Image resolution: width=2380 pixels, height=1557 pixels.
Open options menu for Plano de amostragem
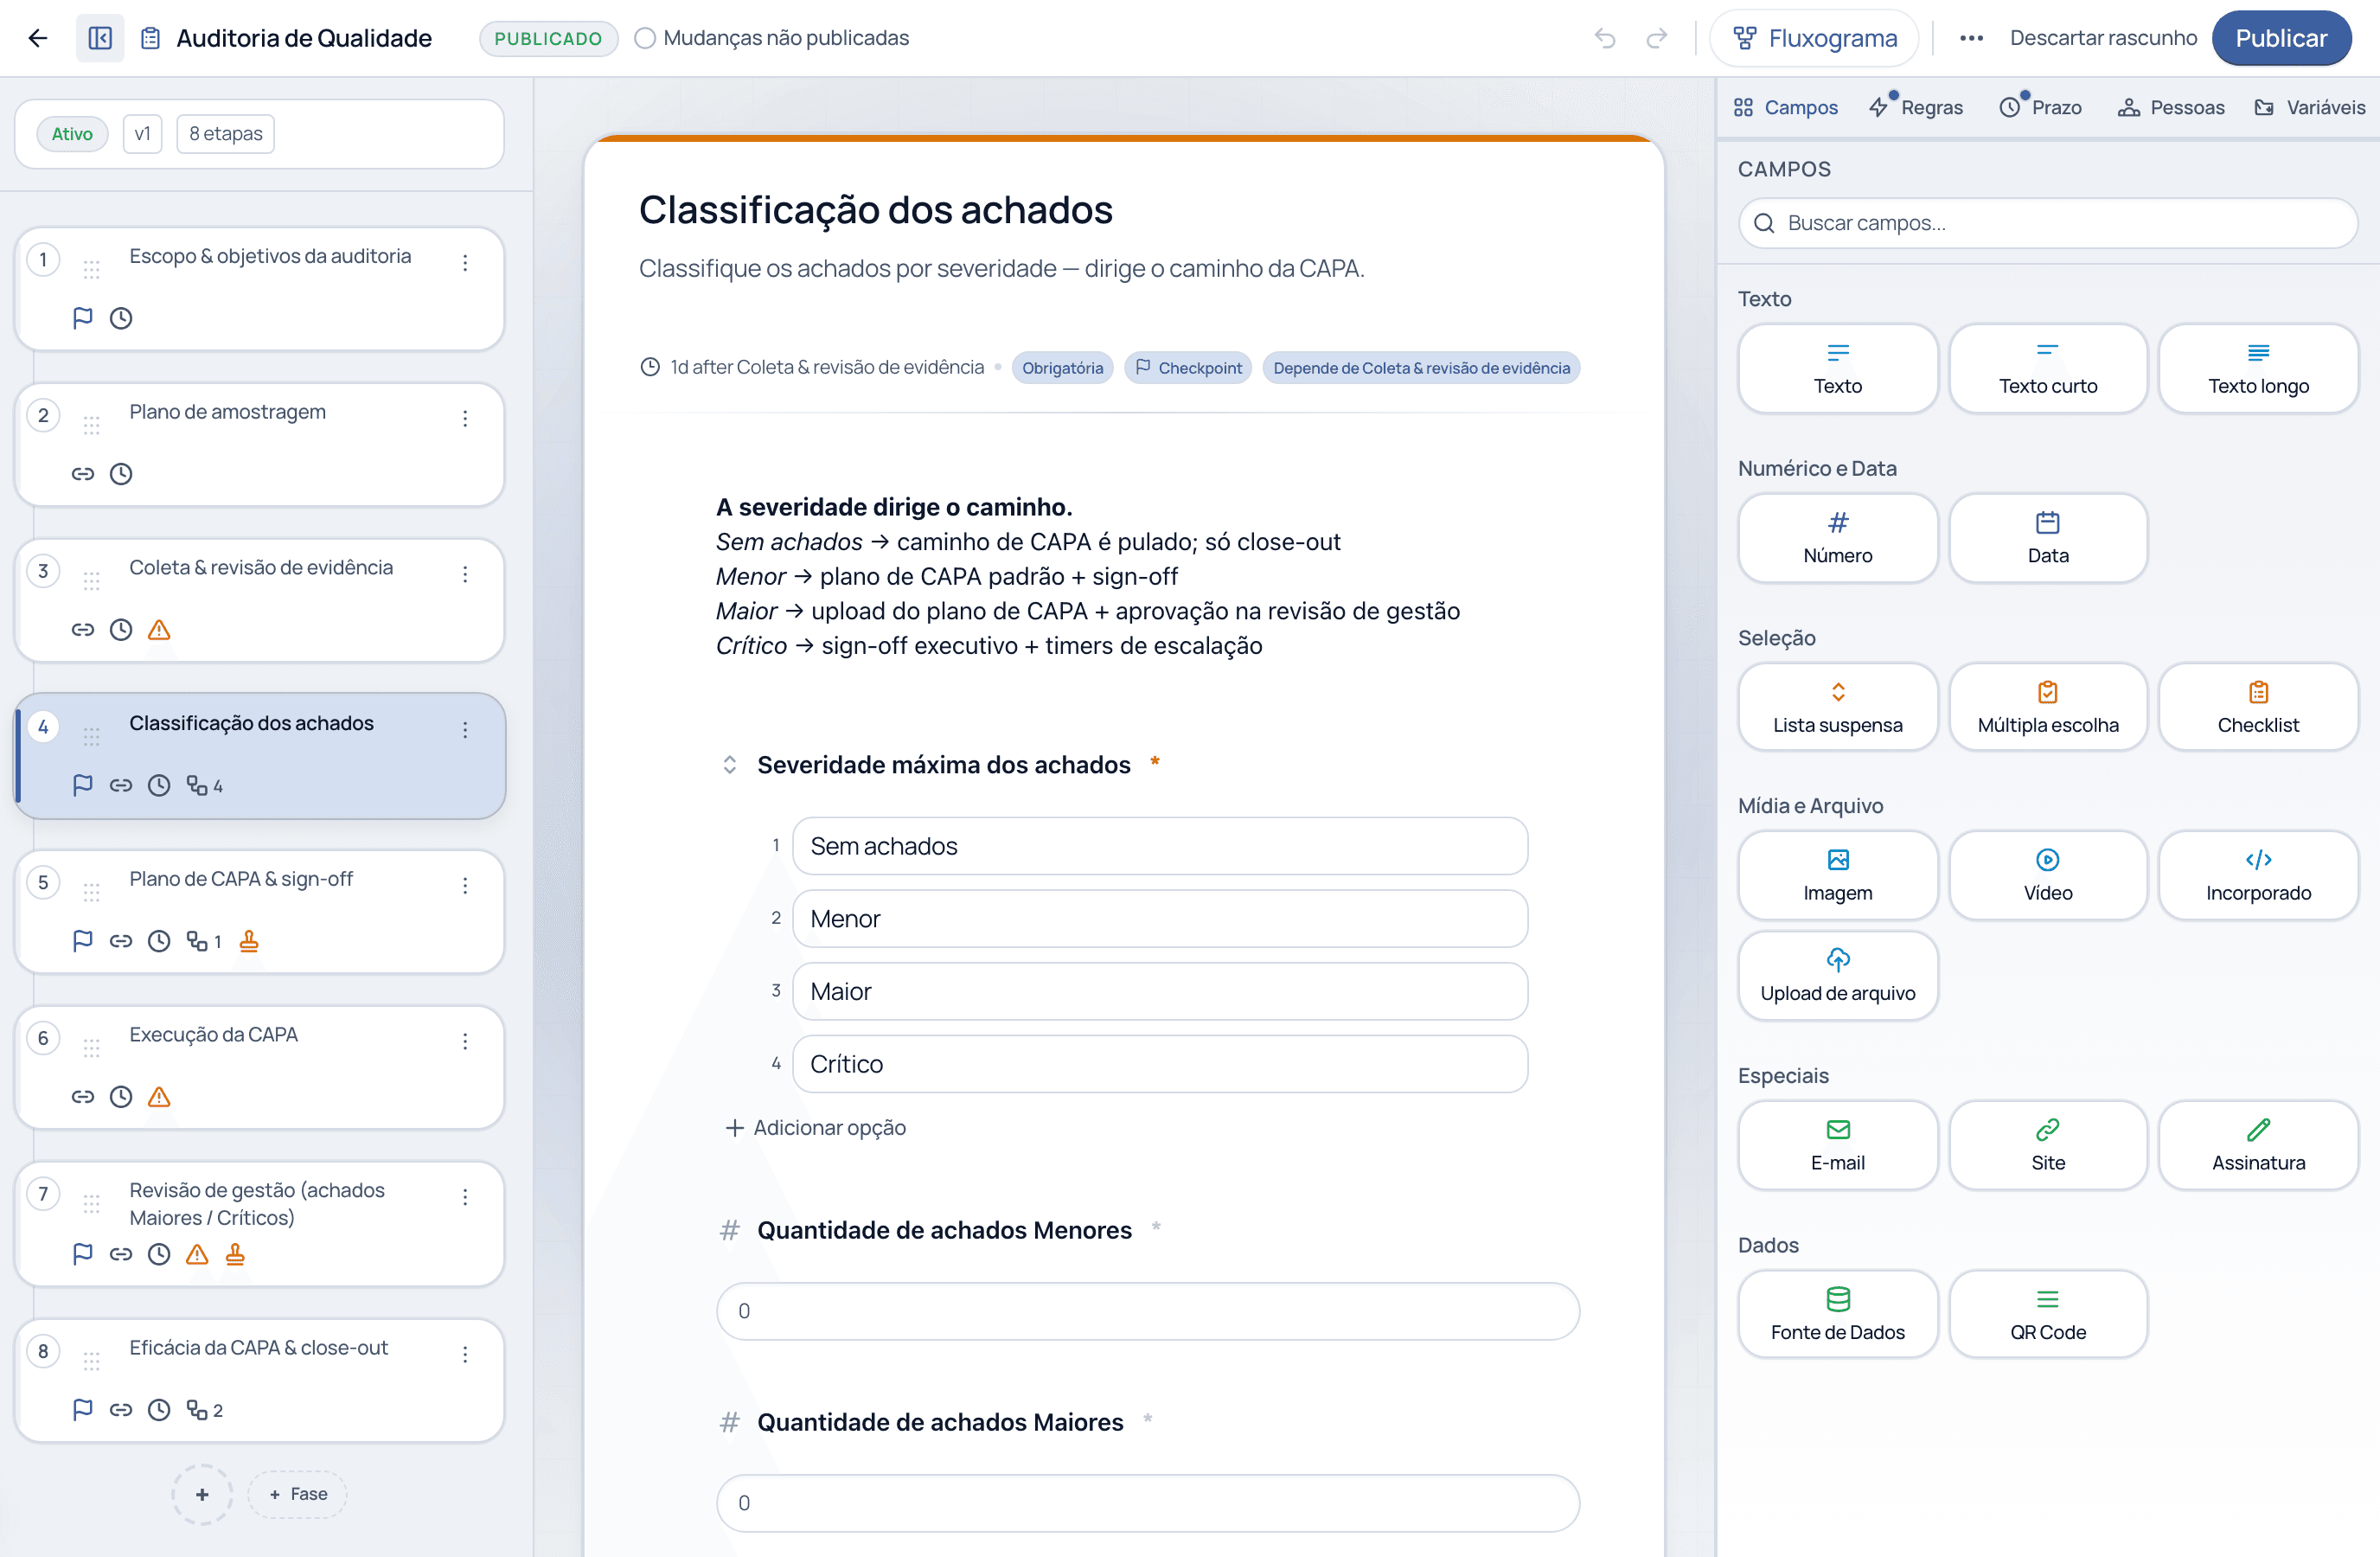[x=465, y=419]
